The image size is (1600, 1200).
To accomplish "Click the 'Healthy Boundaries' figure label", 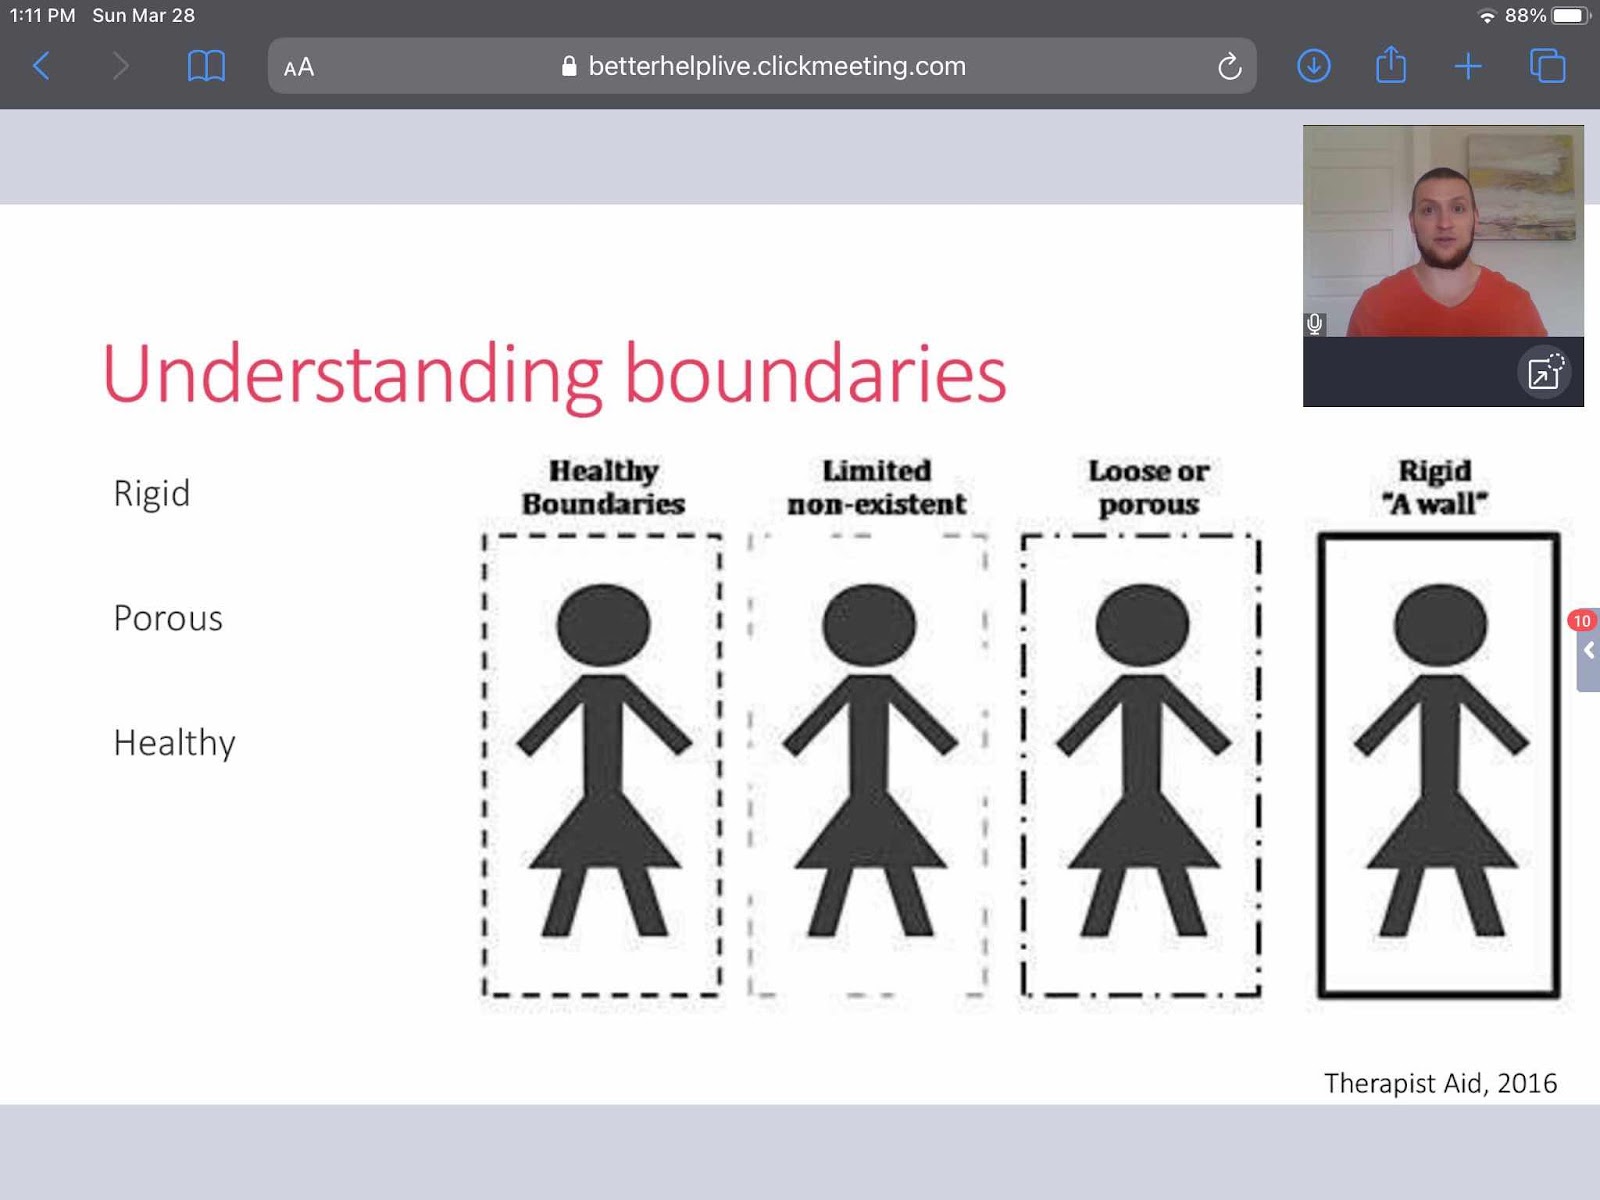I will click(x=603, y=487).
